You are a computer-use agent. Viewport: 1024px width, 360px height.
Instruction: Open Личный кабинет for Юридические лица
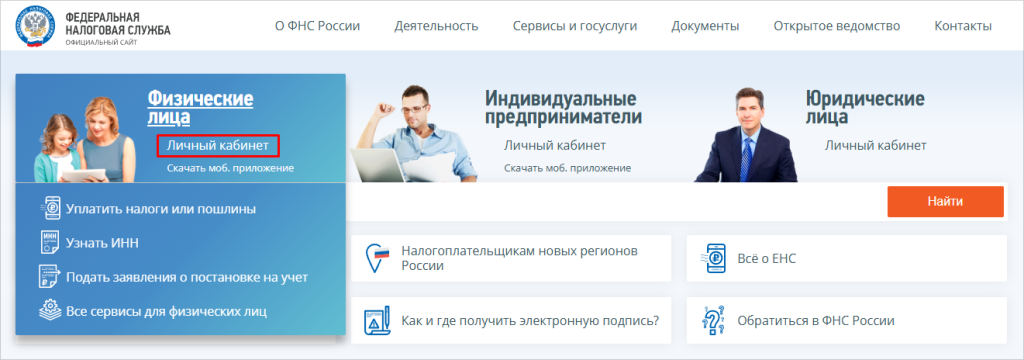tap(875, 145)
